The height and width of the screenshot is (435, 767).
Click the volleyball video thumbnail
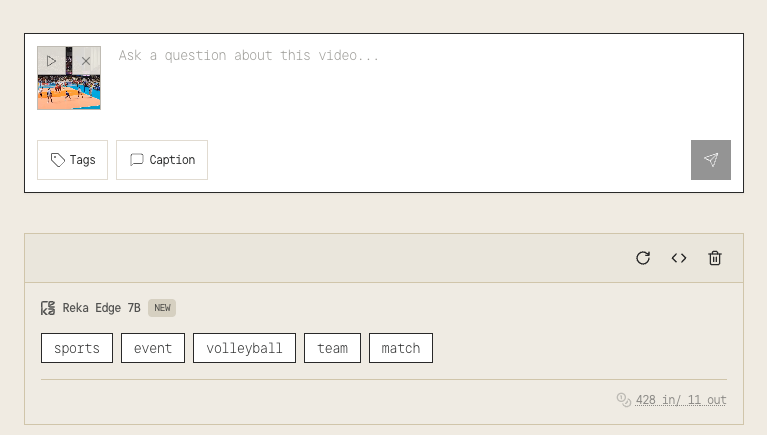69,92
